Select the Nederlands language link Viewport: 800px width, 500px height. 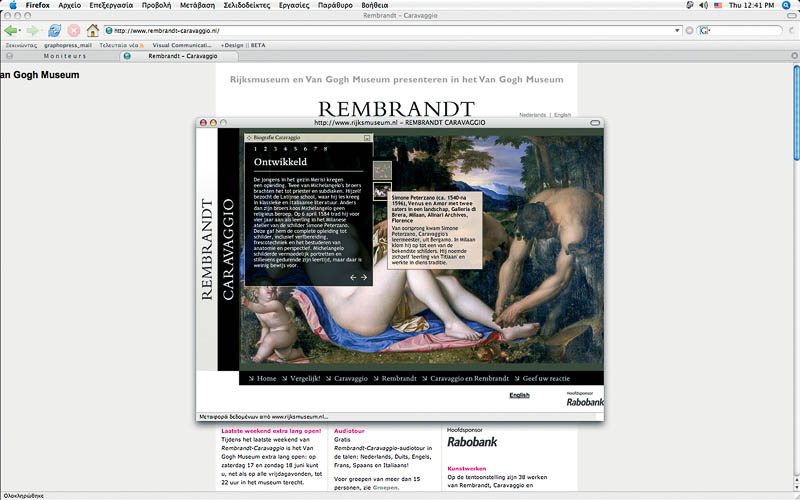click(x=532, y=115)
